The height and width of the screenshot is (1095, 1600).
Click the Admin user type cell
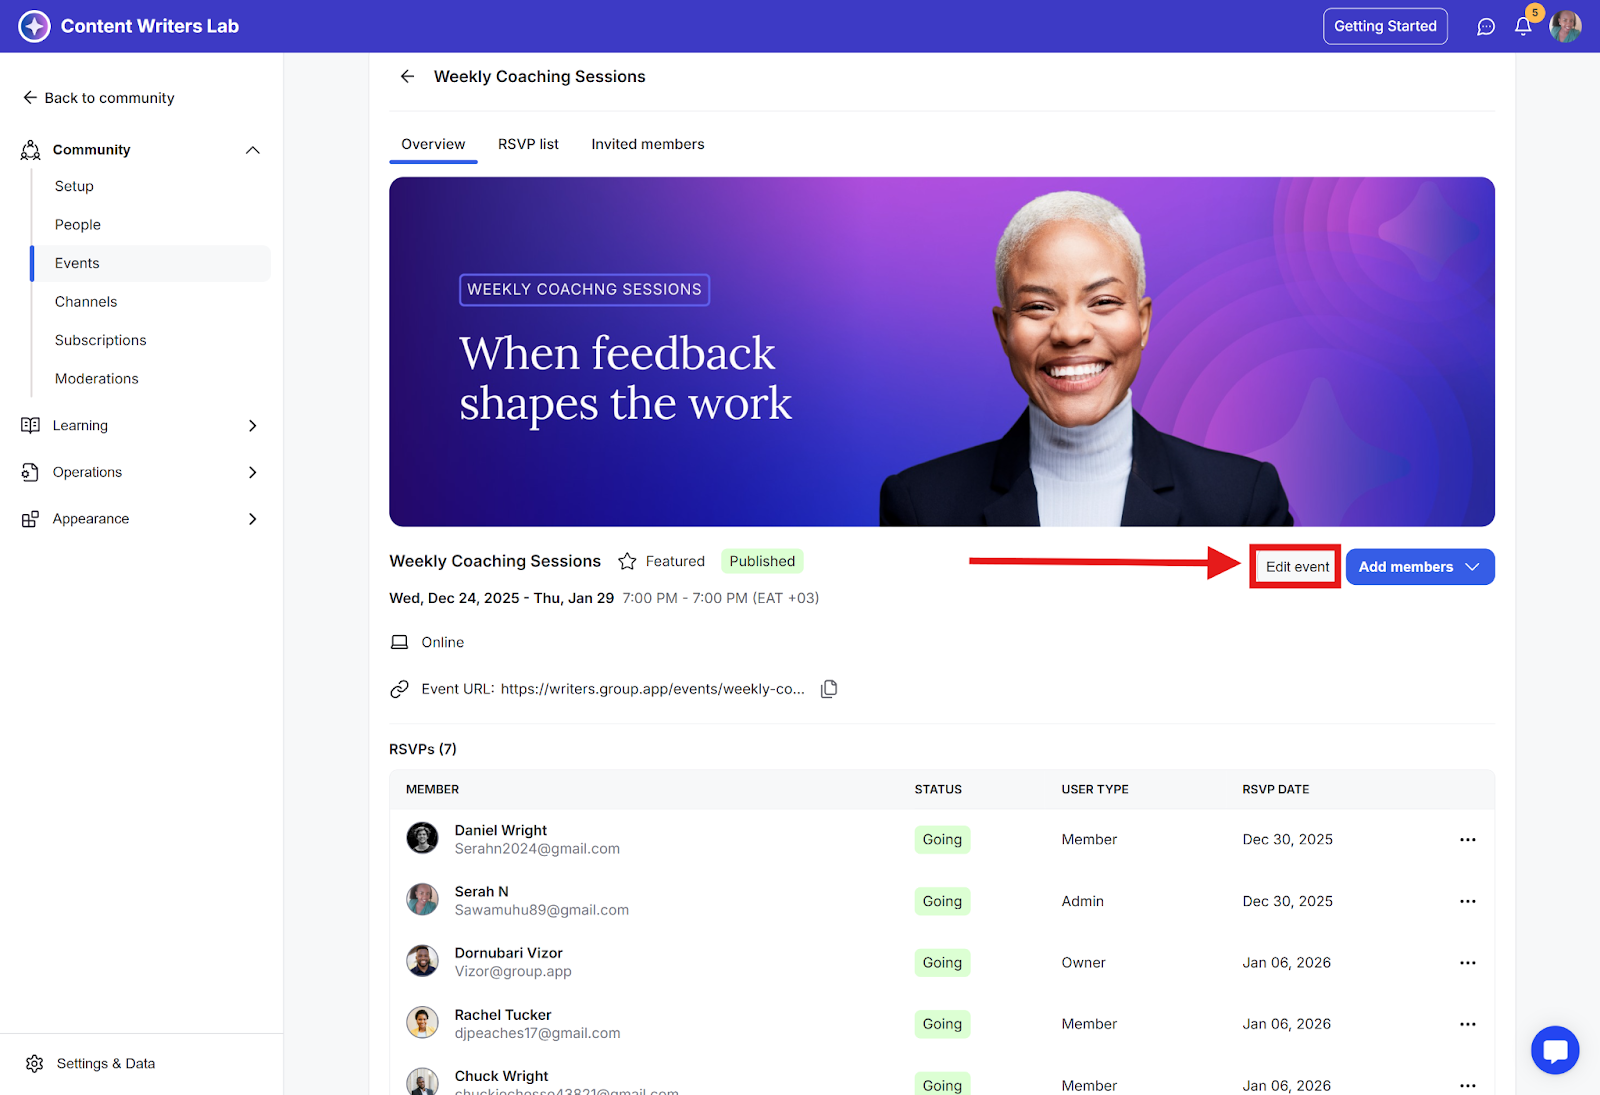[x=1082, y=901]
